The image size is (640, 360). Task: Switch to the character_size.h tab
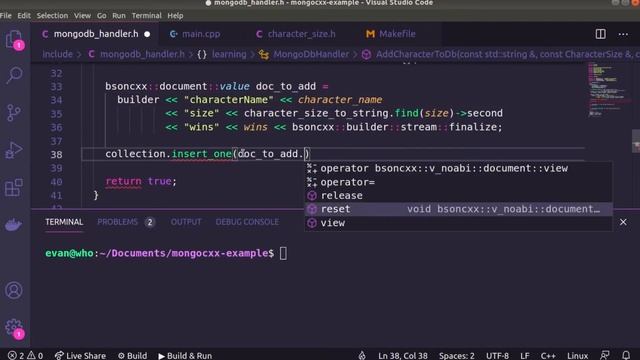coord(296,34)
